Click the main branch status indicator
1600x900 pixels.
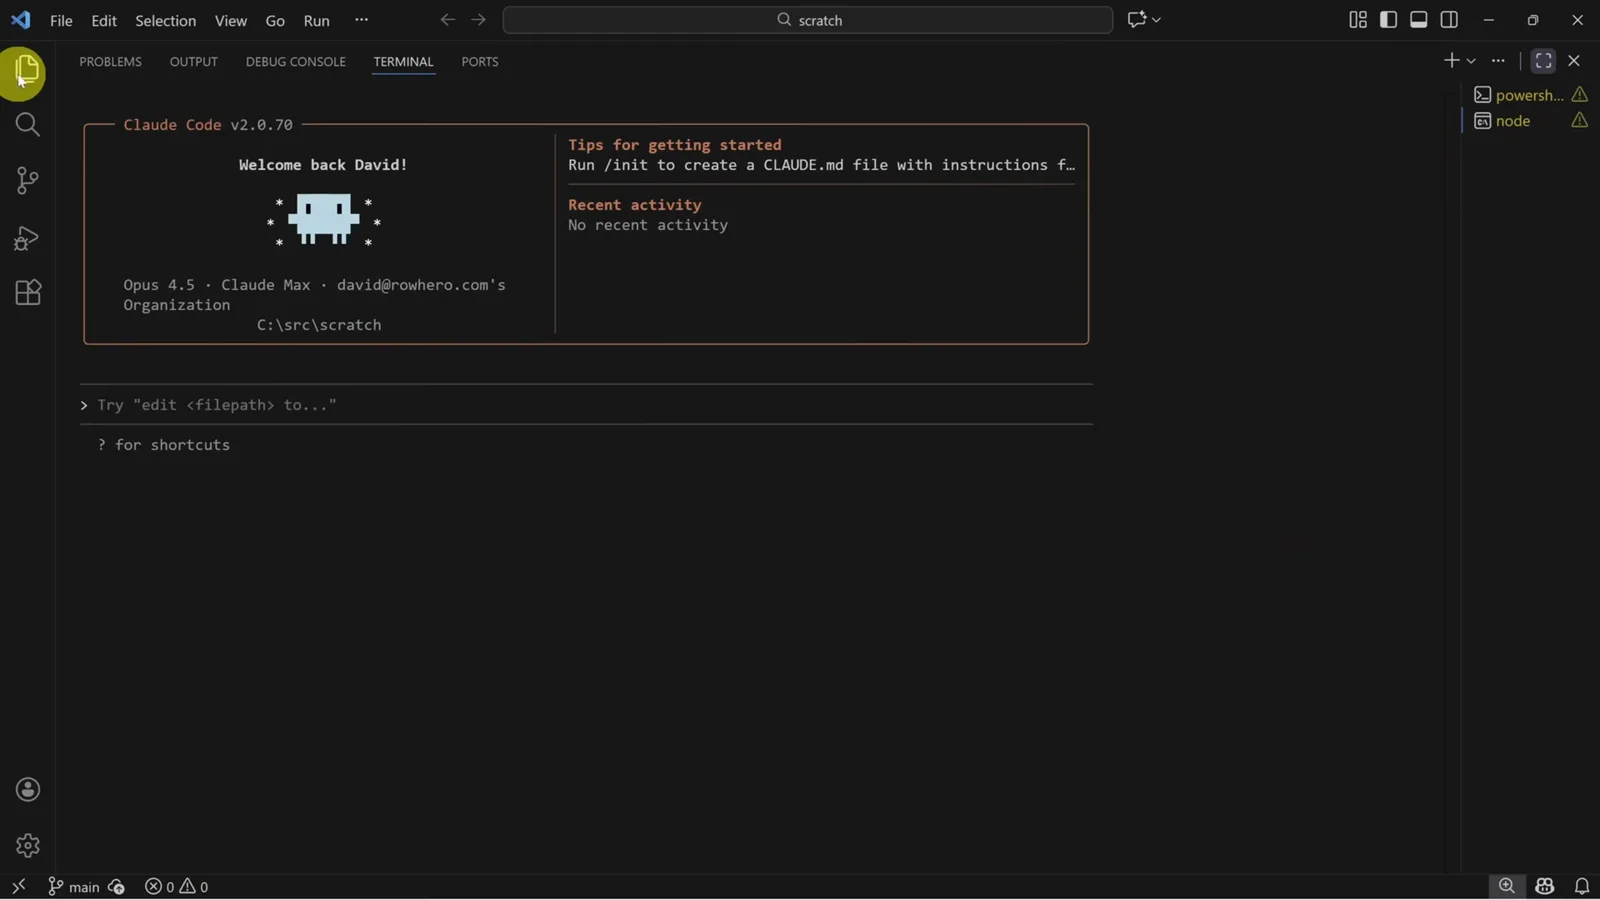[x=74, y=887]
